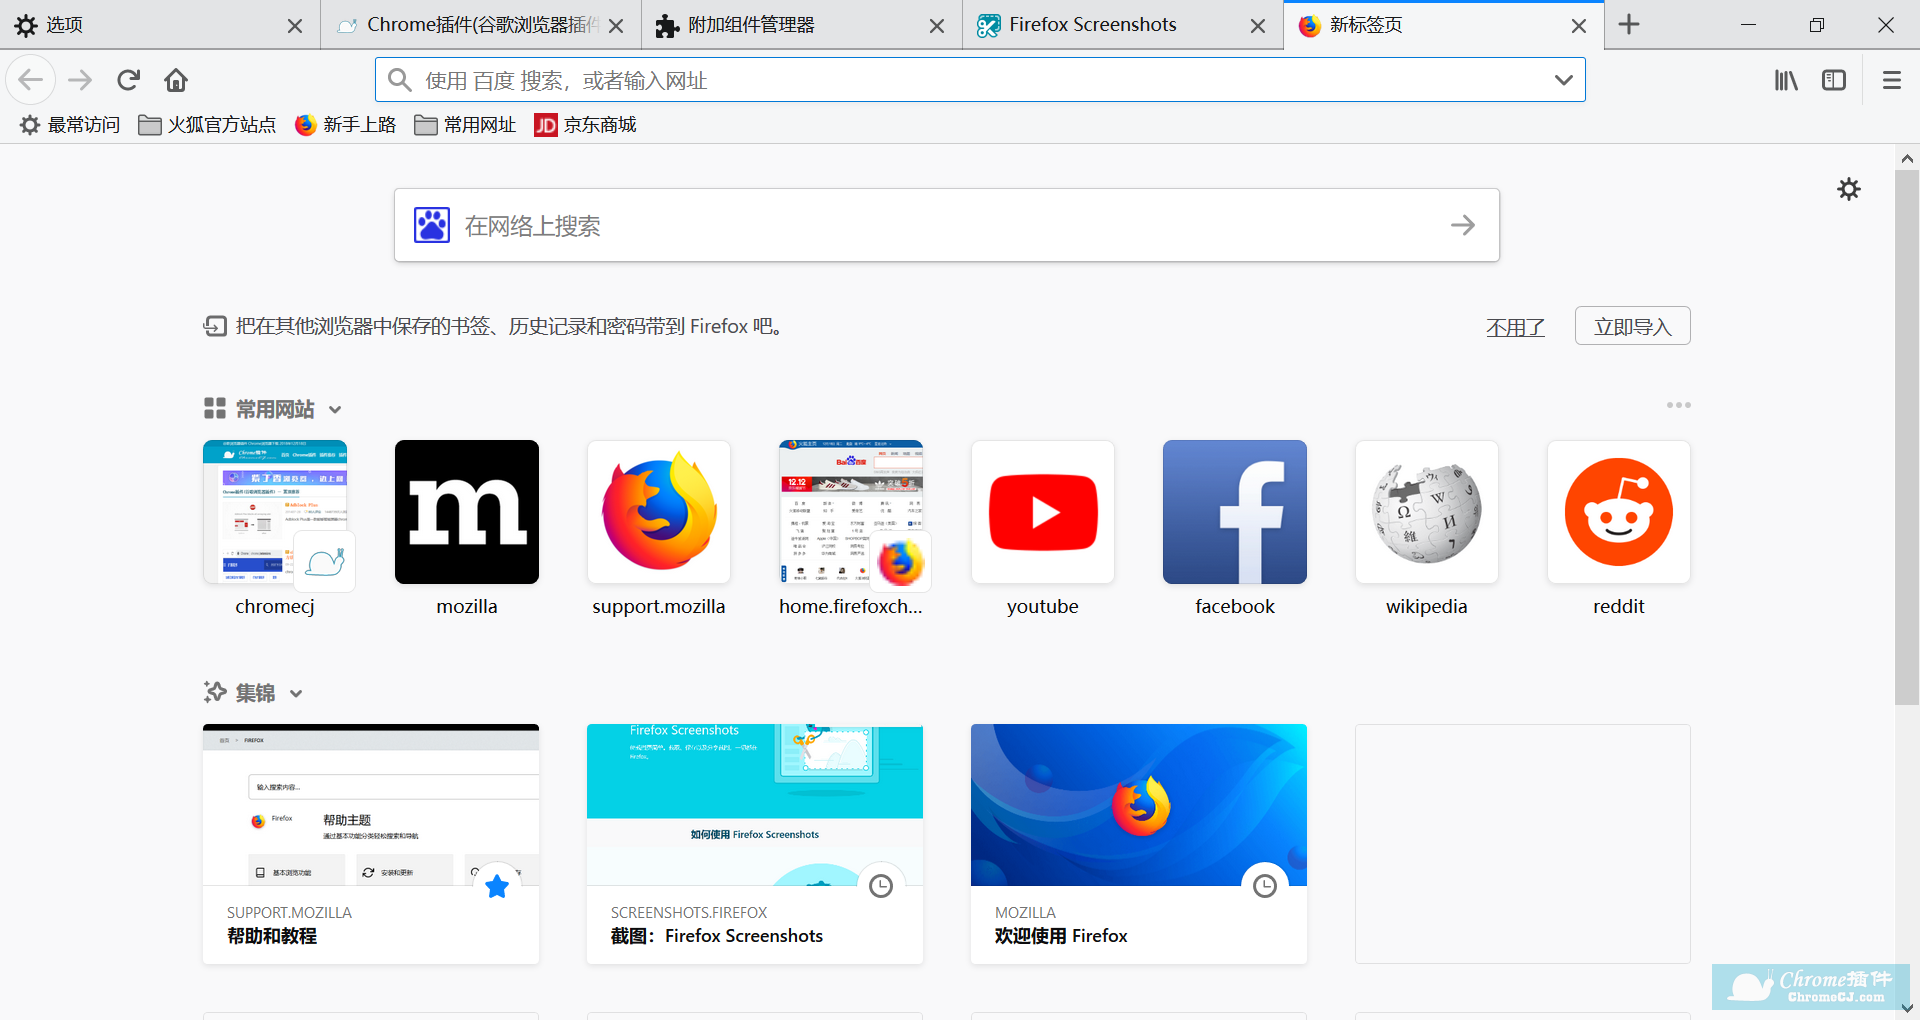Focus the 在网络上搜索 search box

tap(947, 225)
